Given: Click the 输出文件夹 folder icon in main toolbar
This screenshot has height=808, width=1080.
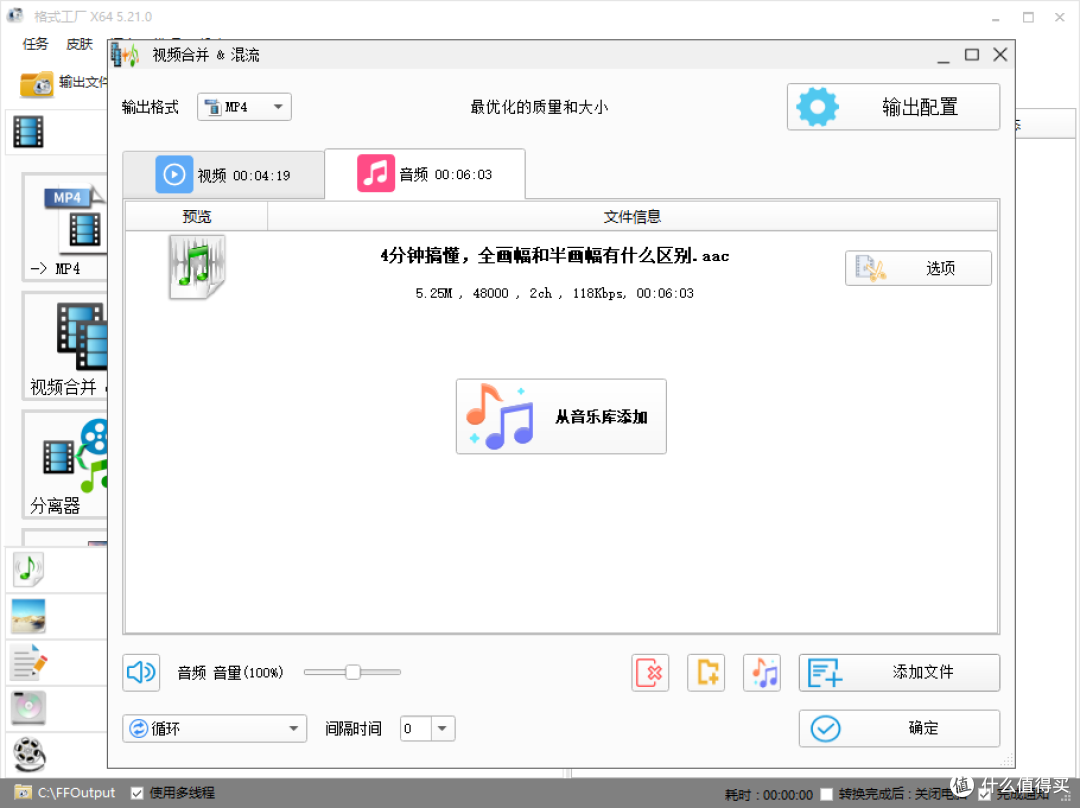Looking at the screenshot, I should tap(37, 84).
